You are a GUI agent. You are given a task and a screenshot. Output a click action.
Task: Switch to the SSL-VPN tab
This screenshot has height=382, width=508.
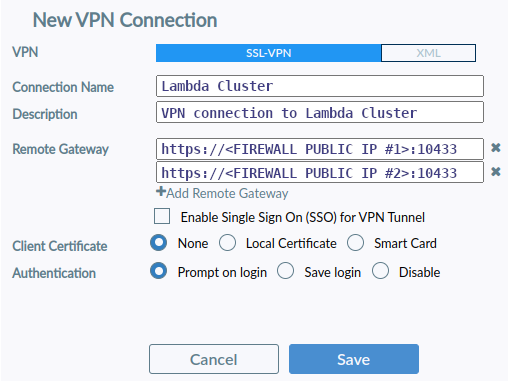pyautogui.click(x=268, y=53)
